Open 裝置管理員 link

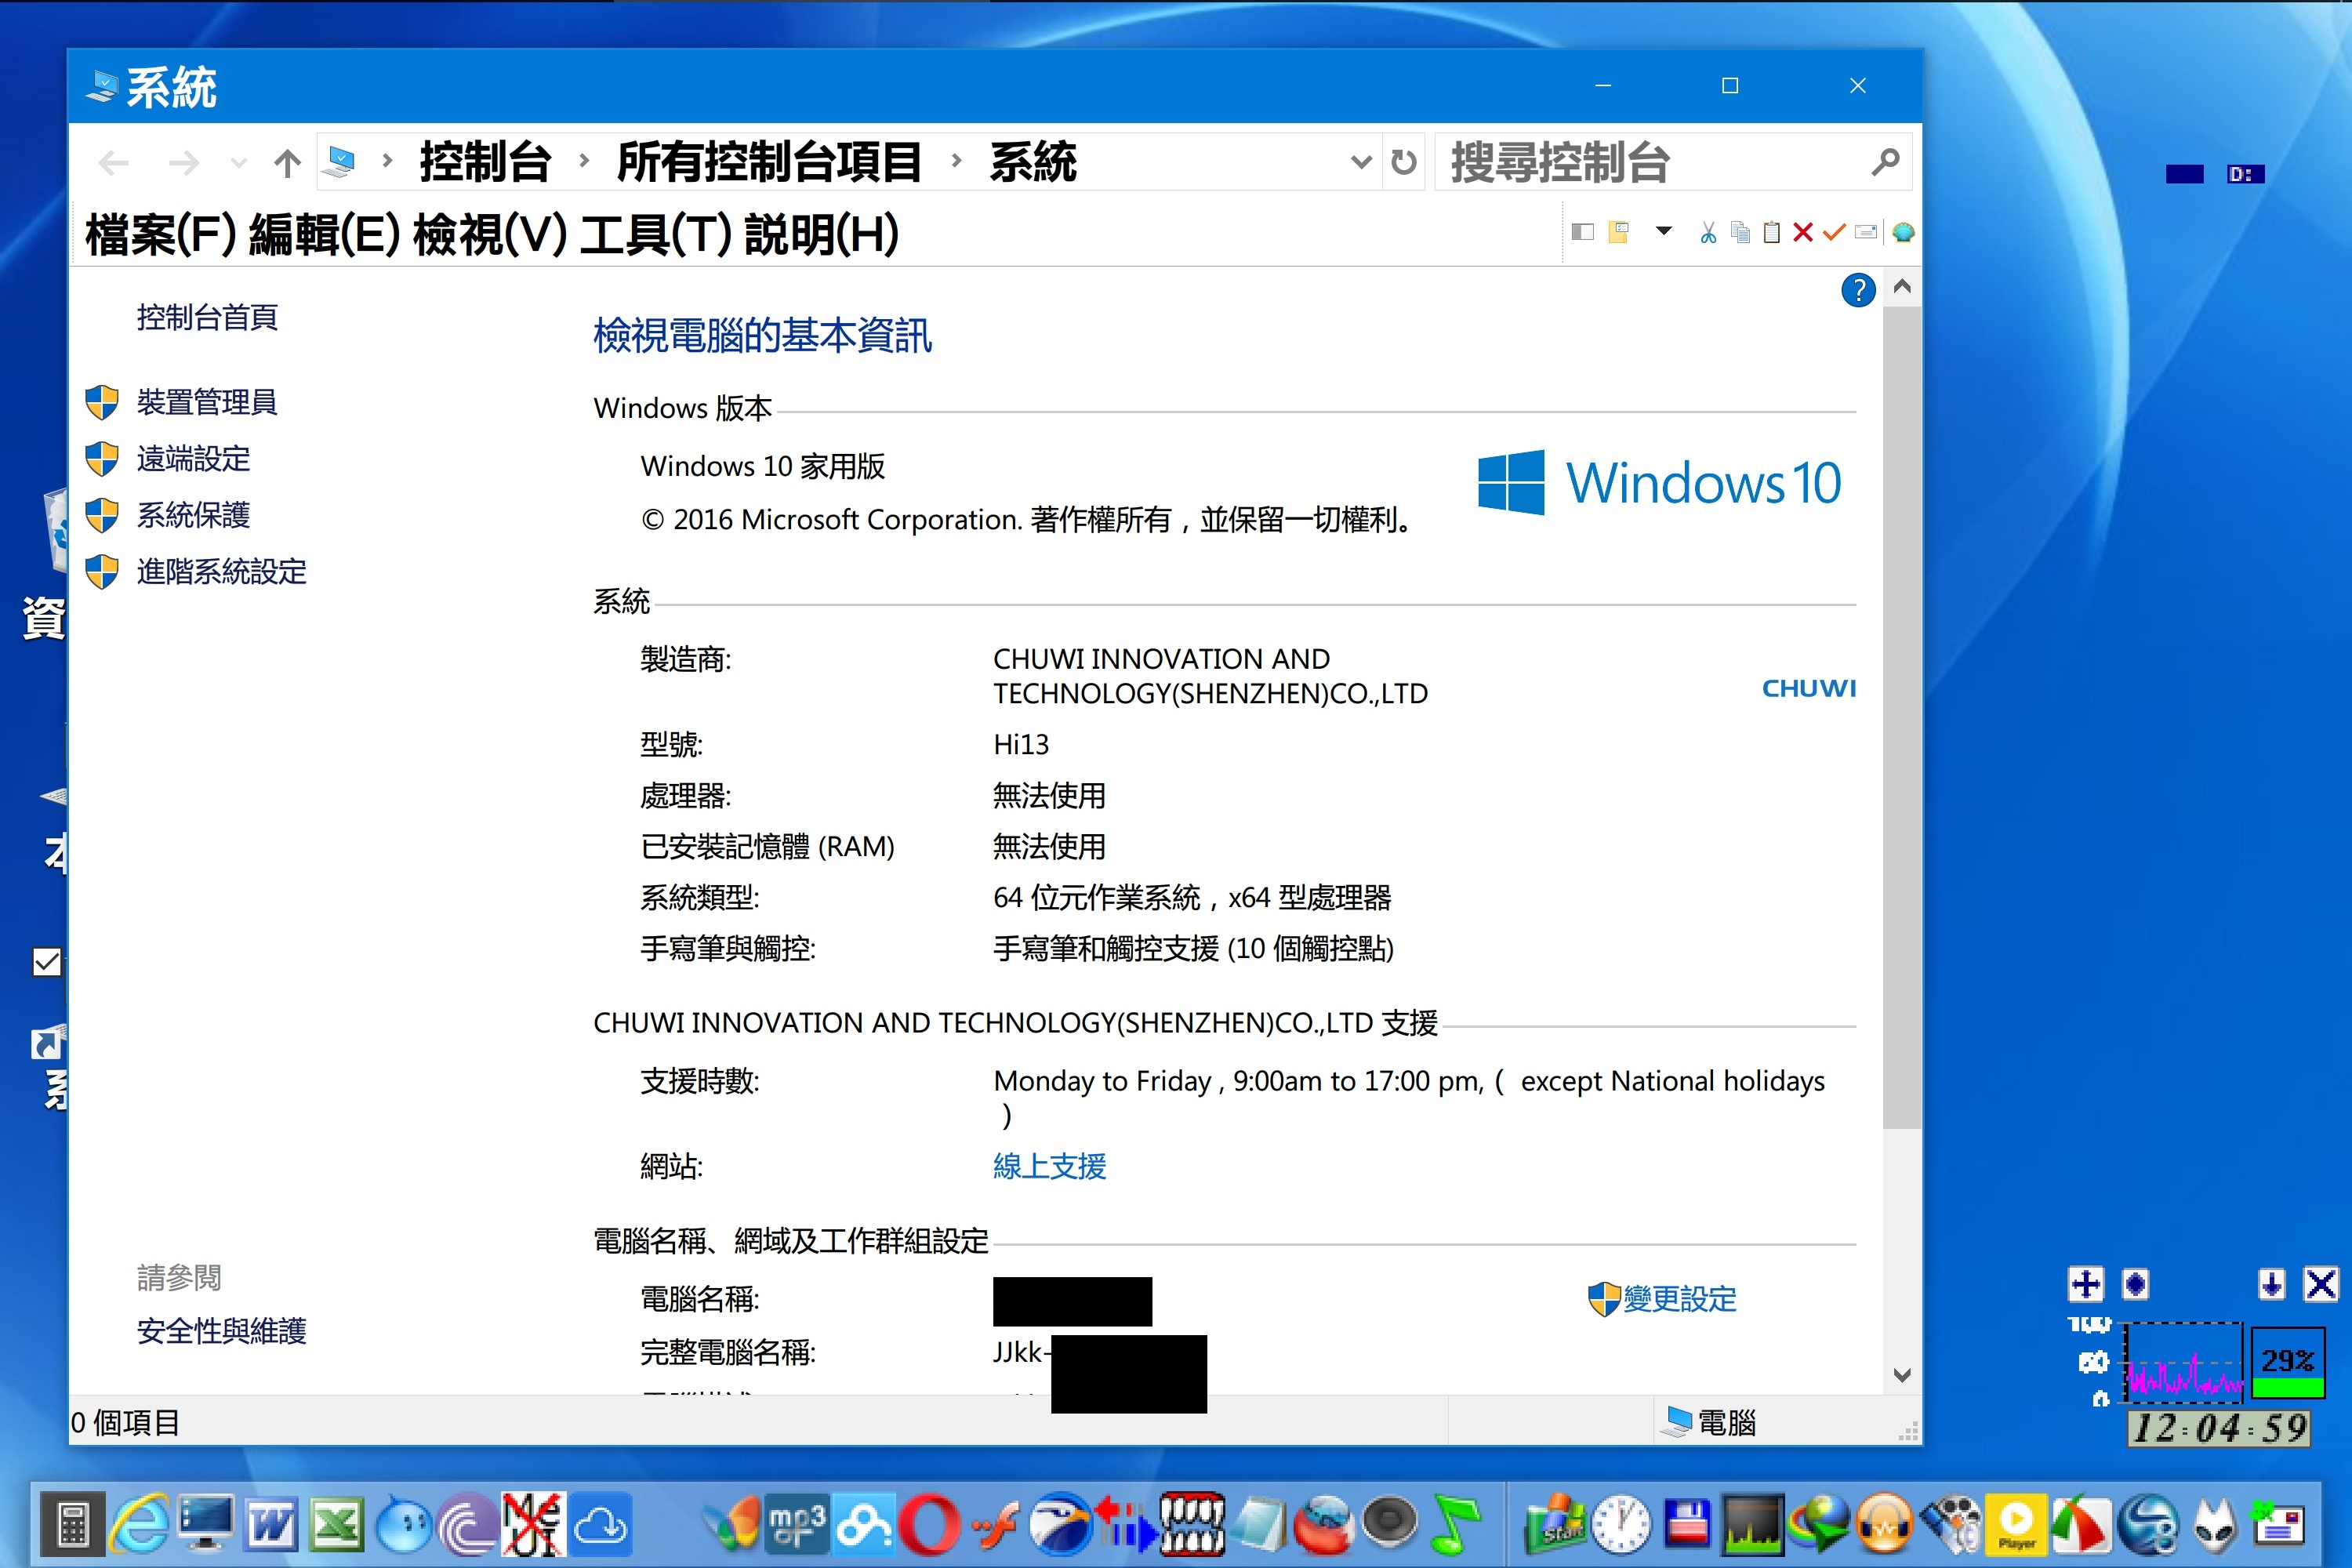click(207, 402)
